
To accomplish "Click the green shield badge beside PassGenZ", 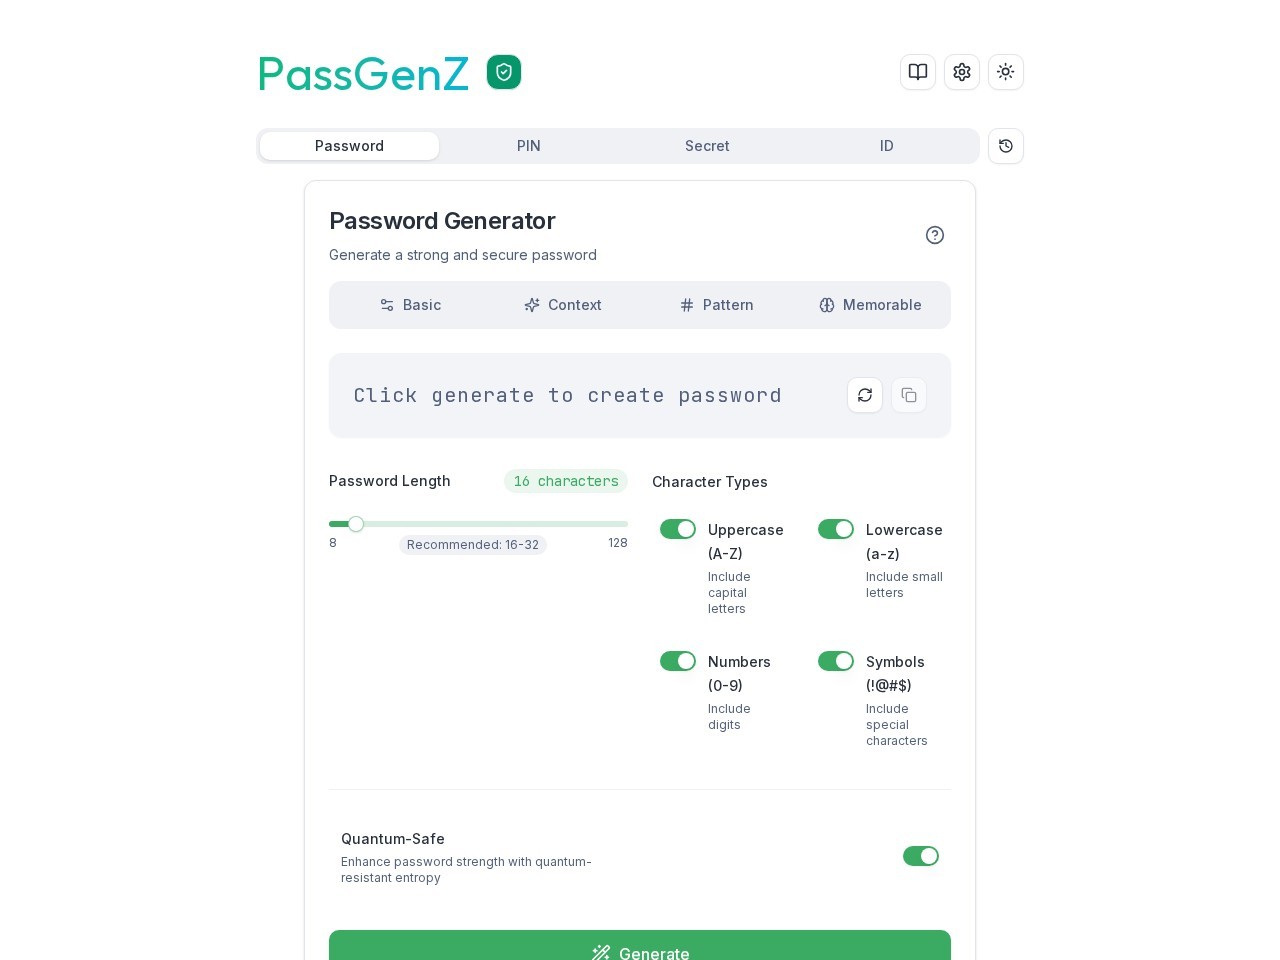I will tap(504, 72).
